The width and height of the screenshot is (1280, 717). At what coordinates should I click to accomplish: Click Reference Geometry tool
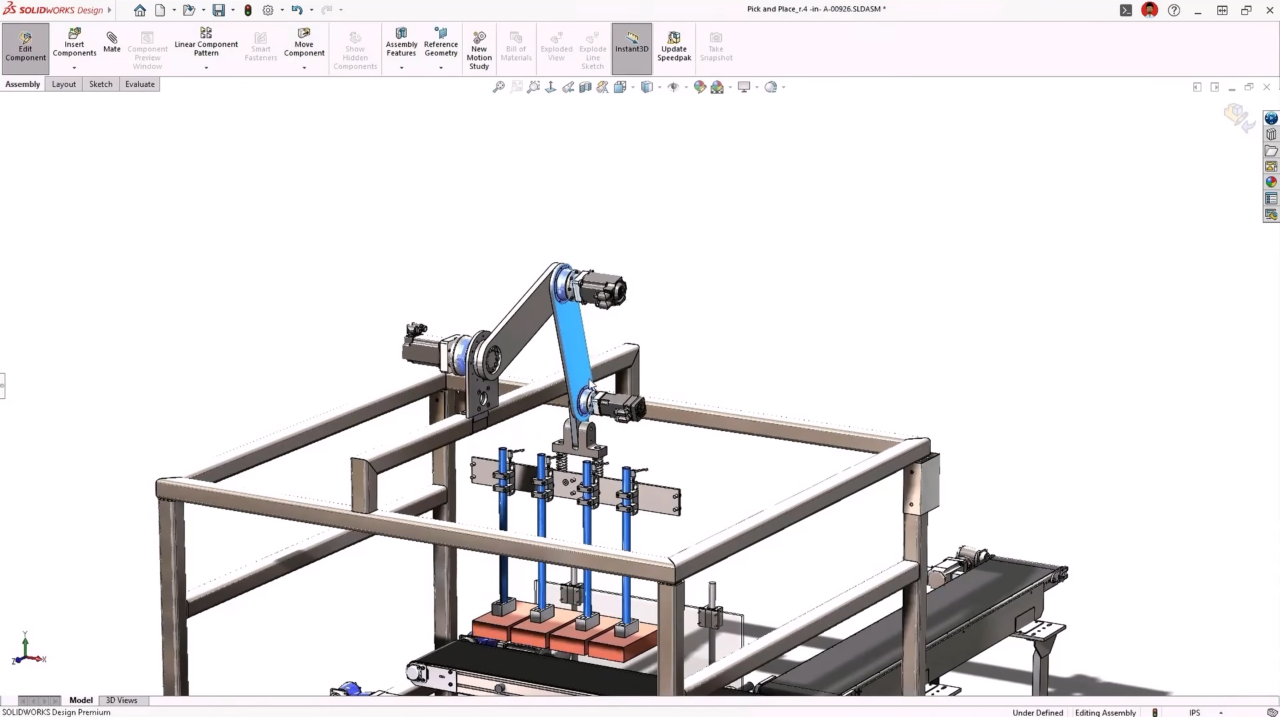tap(441, 44)
